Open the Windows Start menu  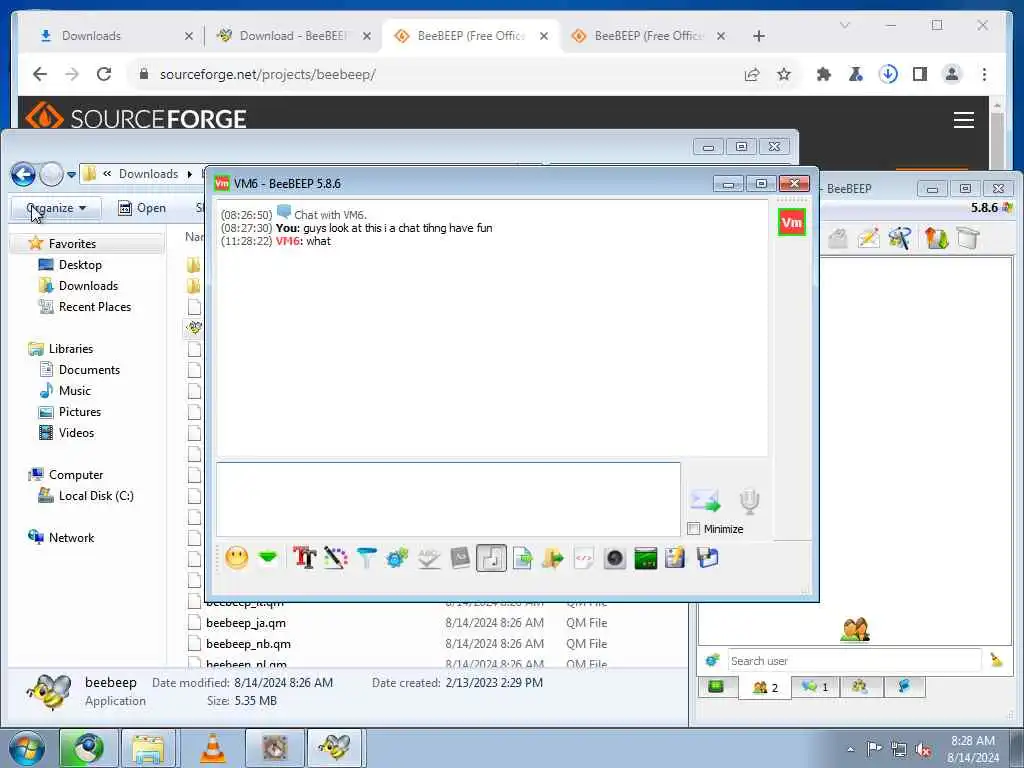[x=25, y=748]
